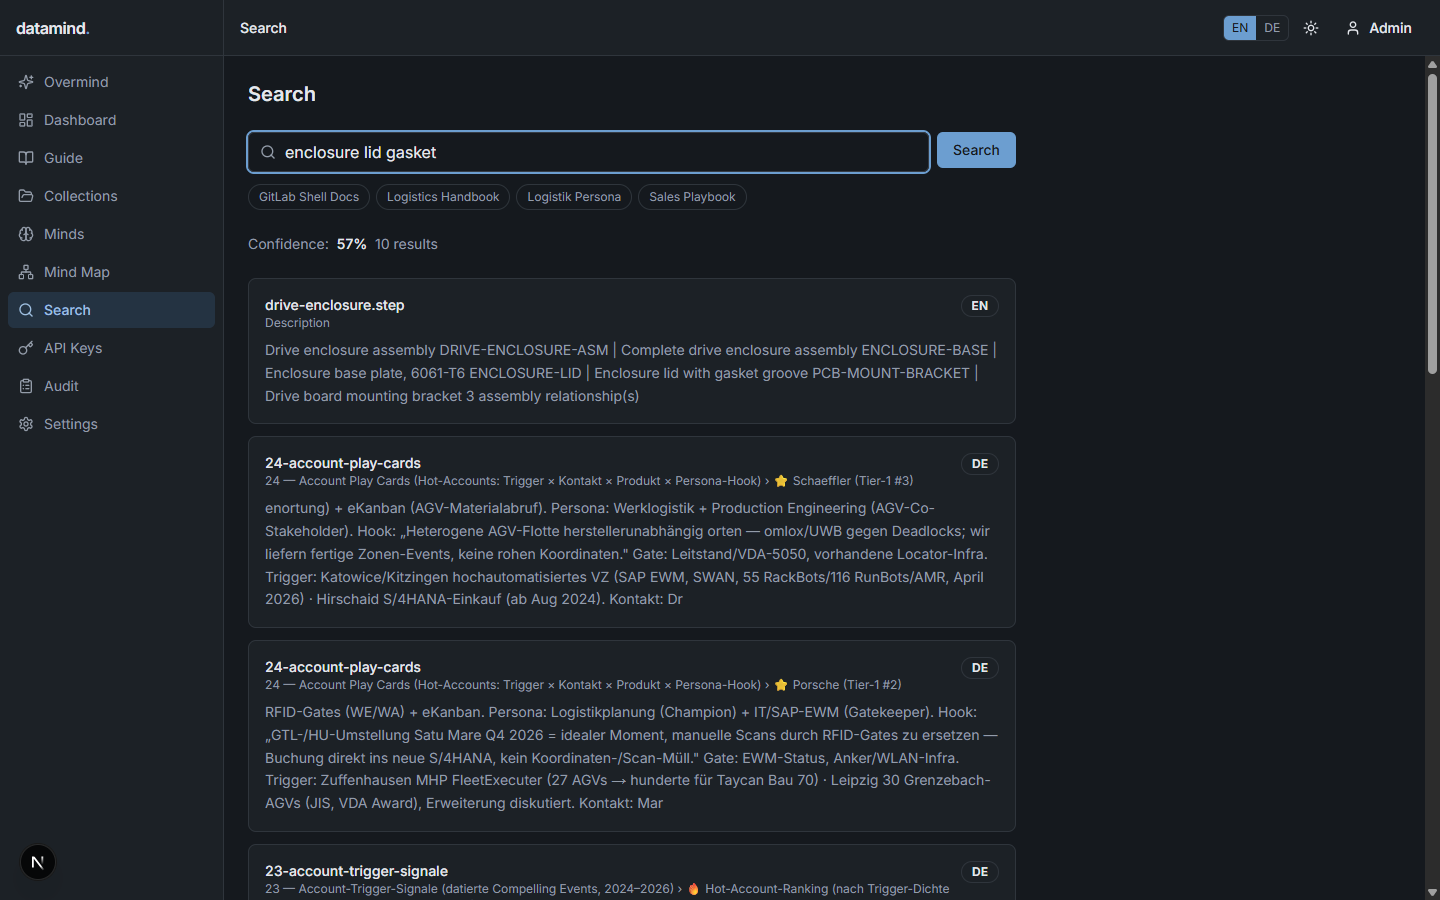Open API Keys page
1440x900 pixels.
(111, 348)
